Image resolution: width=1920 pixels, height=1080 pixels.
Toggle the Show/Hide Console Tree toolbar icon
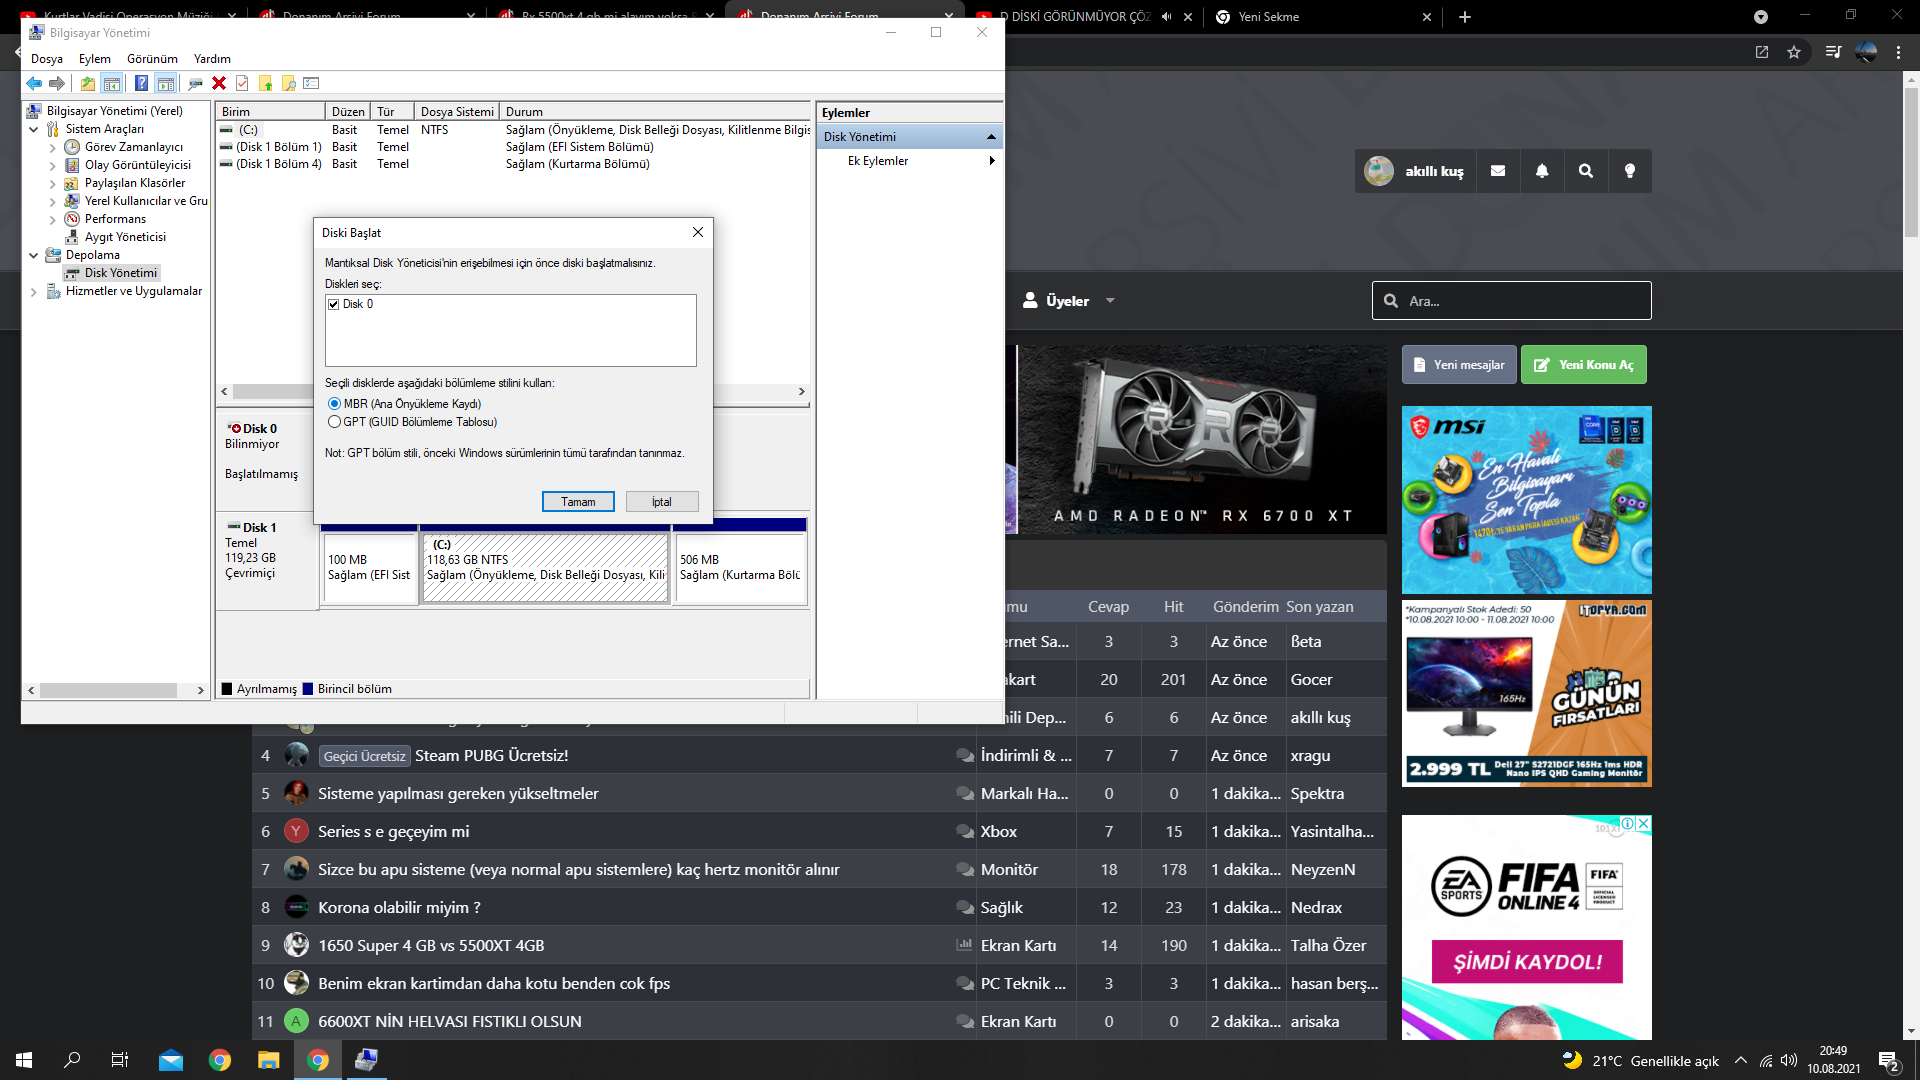pyautogui.click(x=112, y=84)
